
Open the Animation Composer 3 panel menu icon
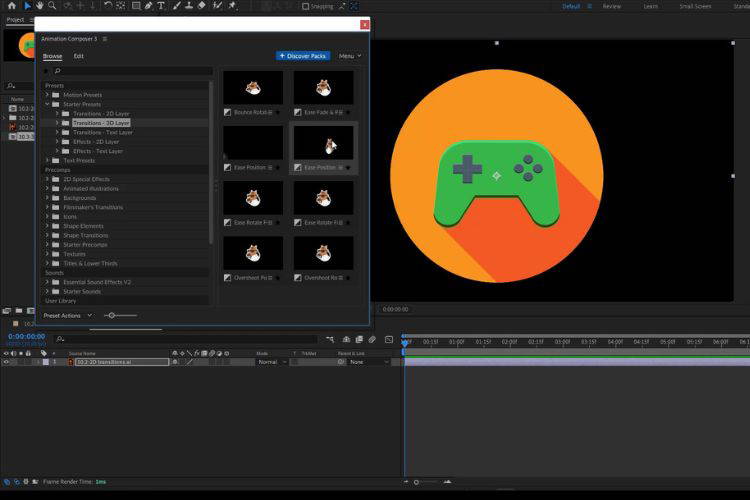pyautogui.click(x=105, y=39)
